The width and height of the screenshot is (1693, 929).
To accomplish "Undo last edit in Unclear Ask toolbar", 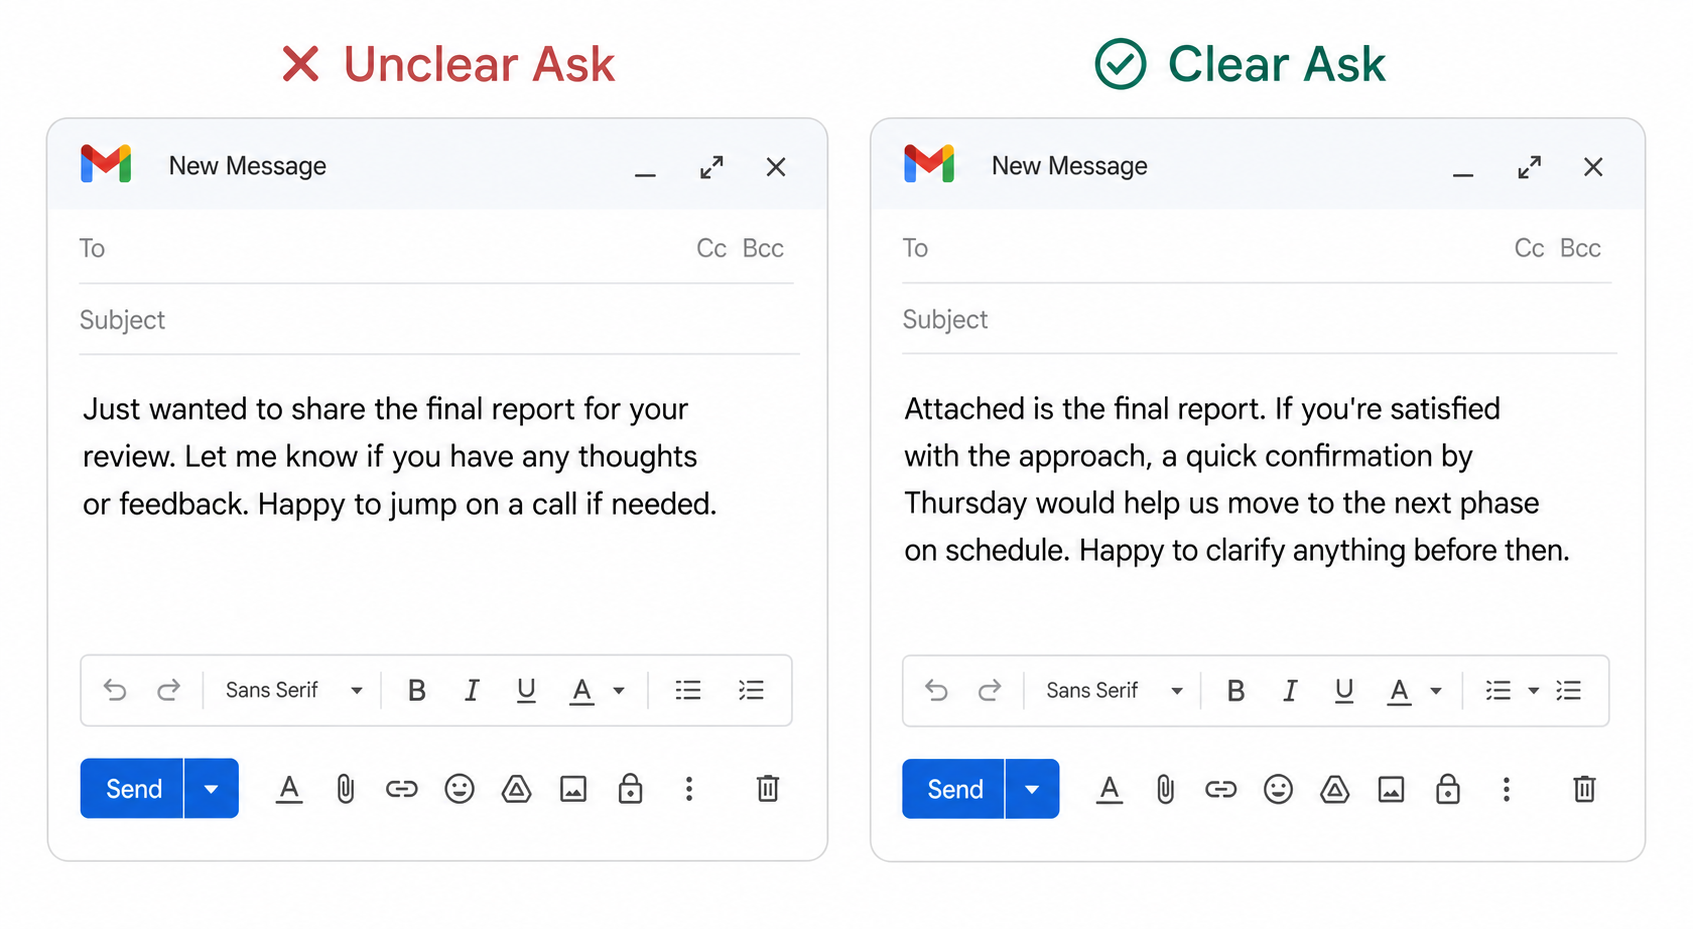I will 115,690.
